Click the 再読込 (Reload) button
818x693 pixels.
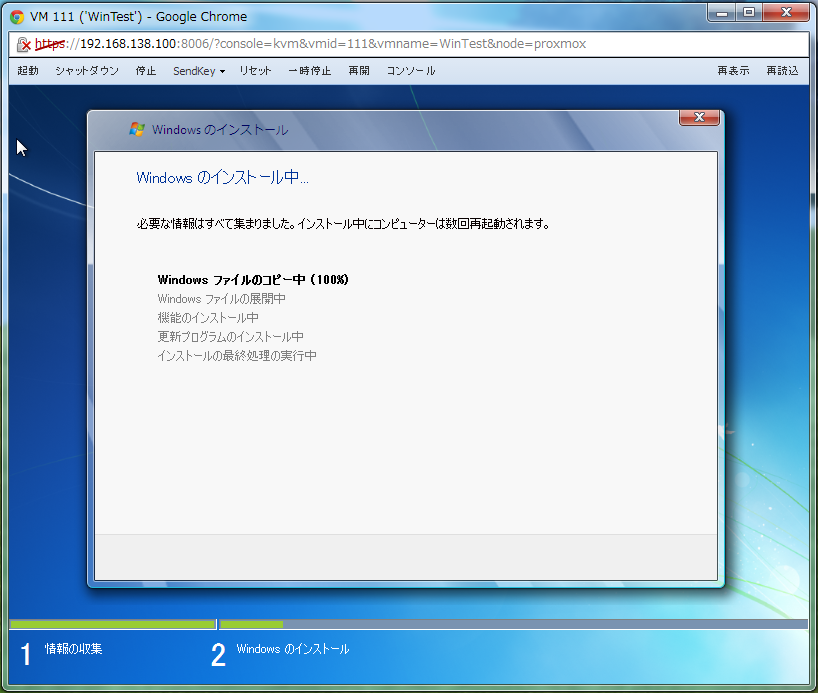pos(782,70)
